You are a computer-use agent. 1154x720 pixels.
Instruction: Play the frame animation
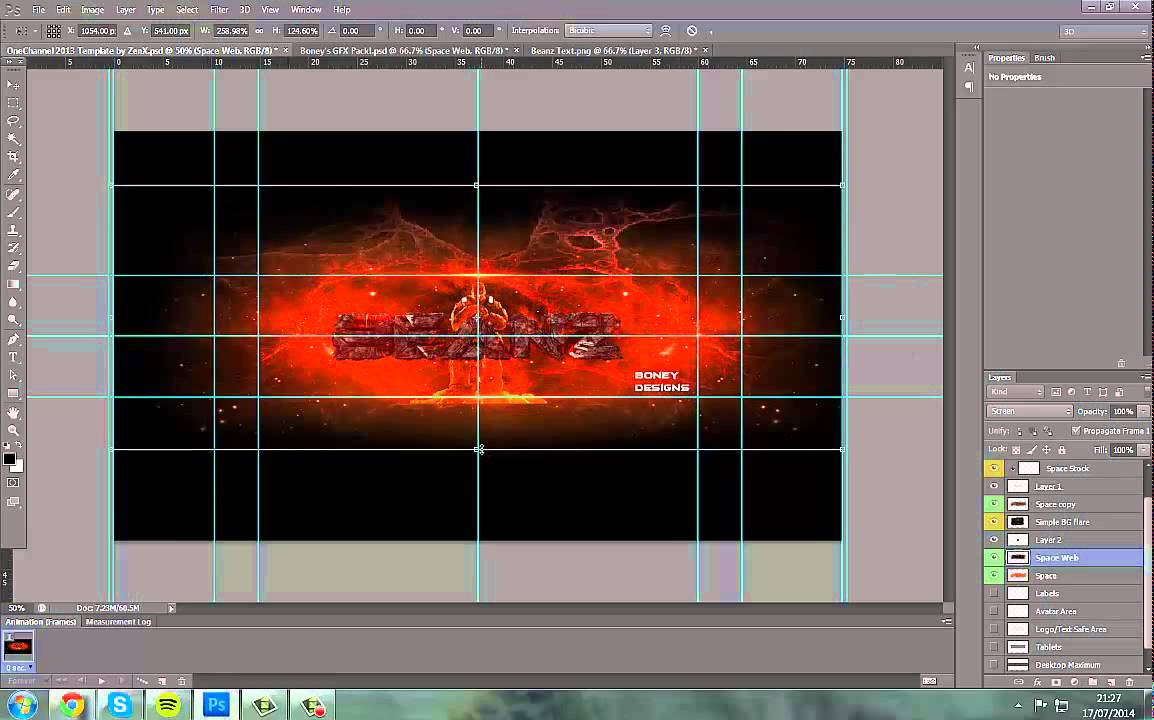pyautogui.click(x=102, y=681)
